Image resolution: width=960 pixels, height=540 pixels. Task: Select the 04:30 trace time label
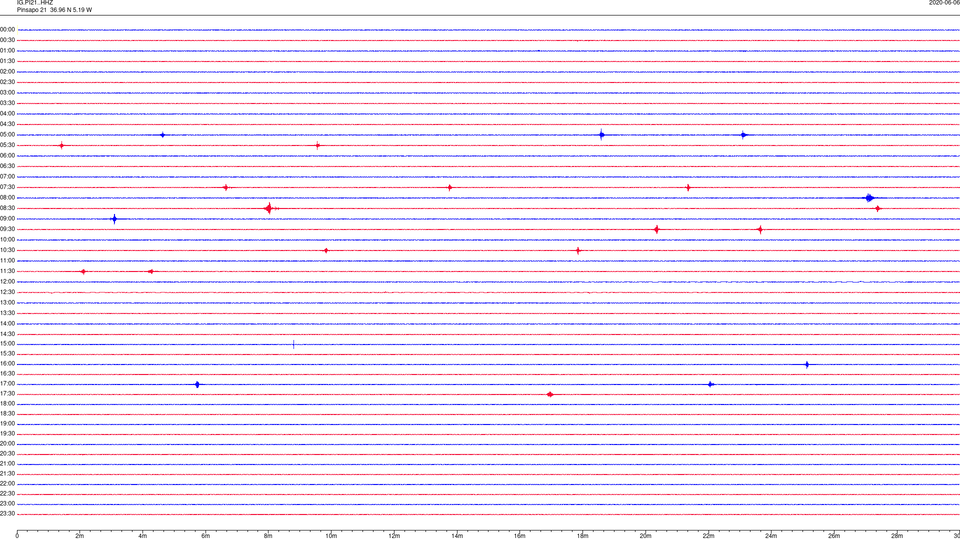point(7,124)
